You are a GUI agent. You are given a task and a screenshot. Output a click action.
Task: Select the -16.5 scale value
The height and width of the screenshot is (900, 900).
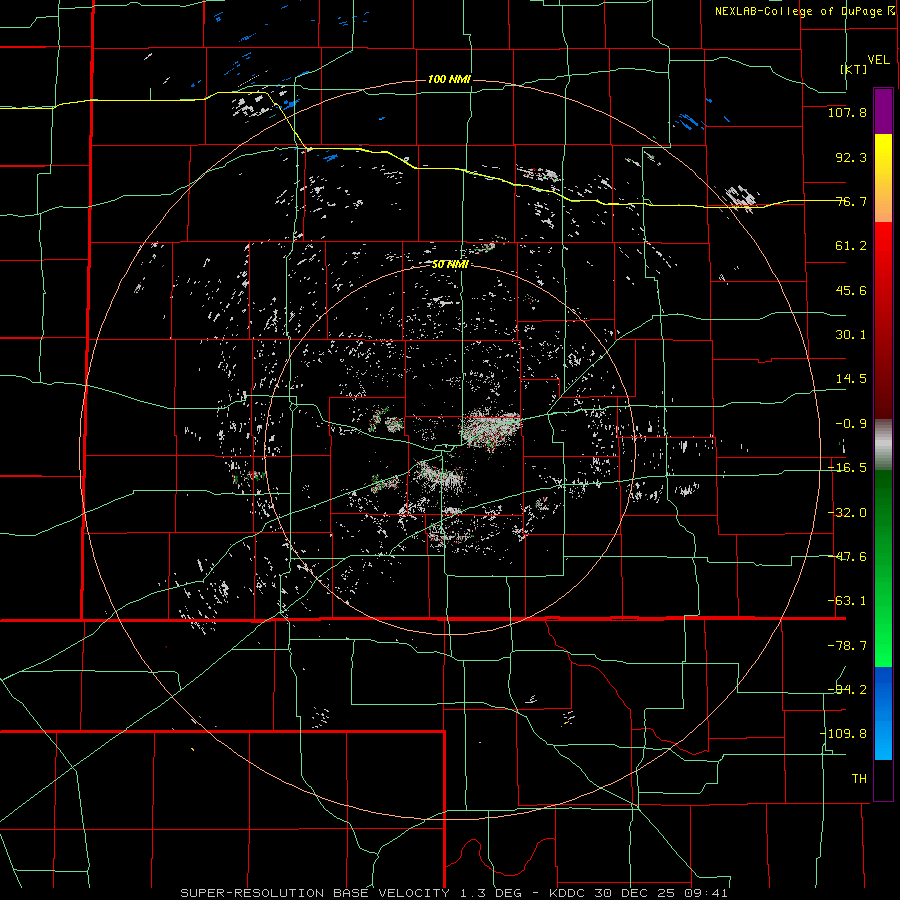click(847, 468)
